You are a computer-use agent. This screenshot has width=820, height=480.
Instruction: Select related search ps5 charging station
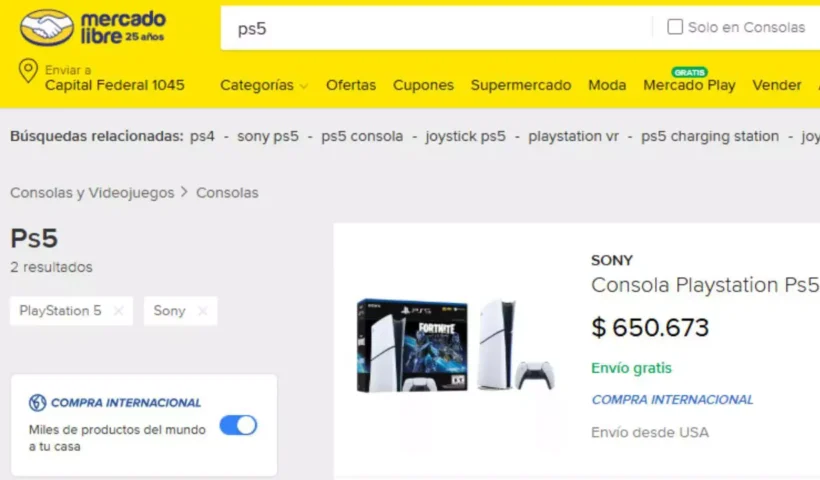[710, 136]
